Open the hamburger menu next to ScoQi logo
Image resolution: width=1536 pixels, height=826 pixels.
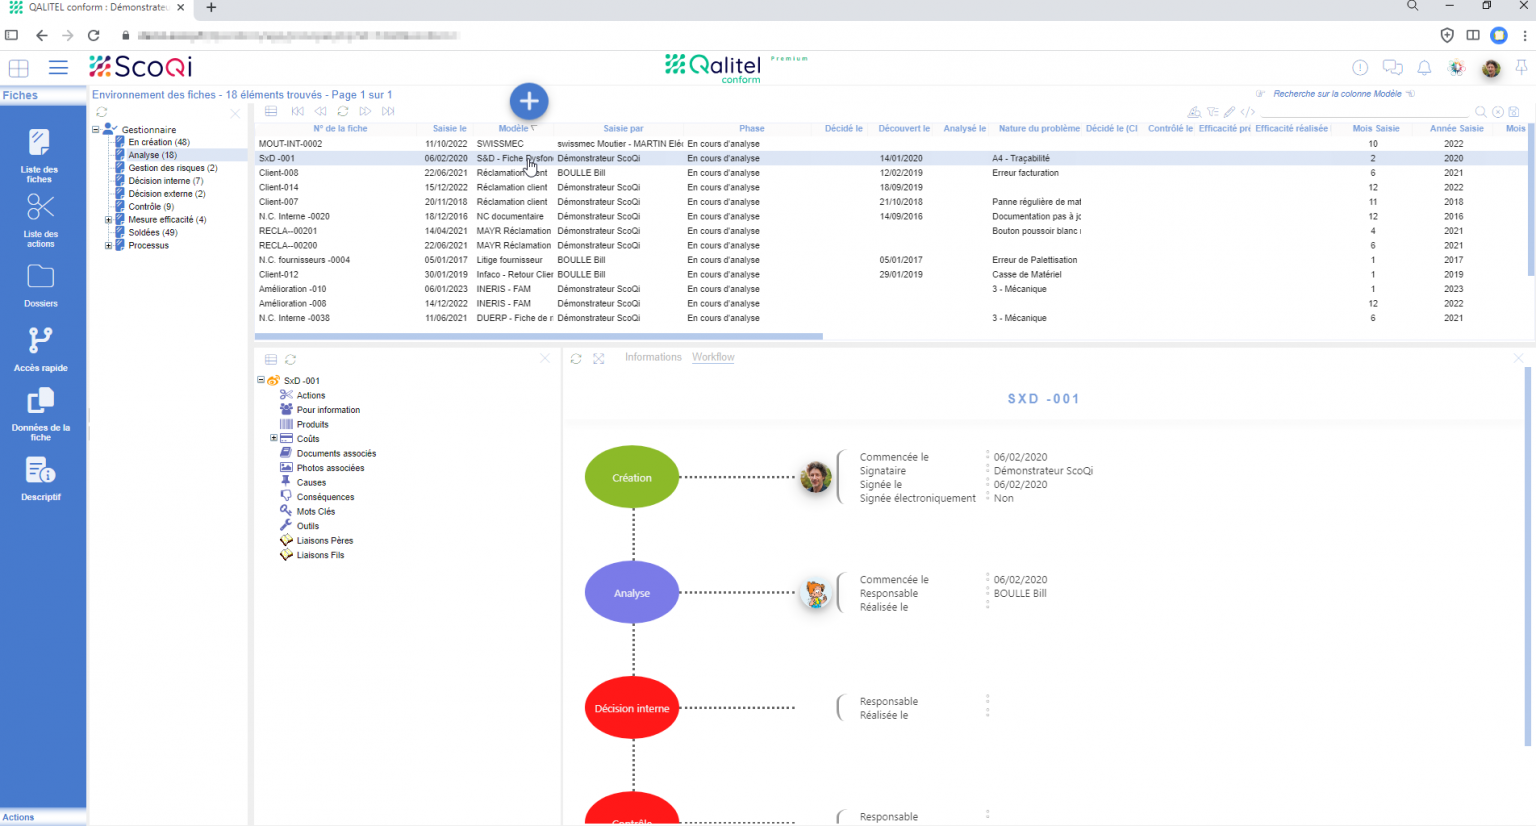pos(58,67)
